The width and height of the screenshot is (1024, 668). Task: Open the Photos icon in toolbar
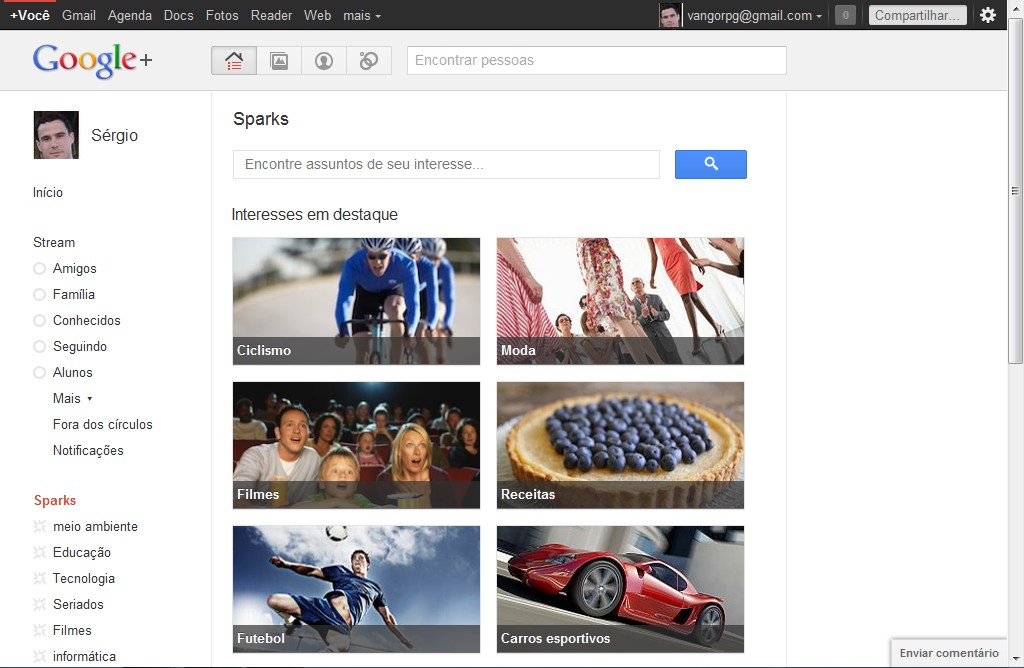click(x=279, y=61)
